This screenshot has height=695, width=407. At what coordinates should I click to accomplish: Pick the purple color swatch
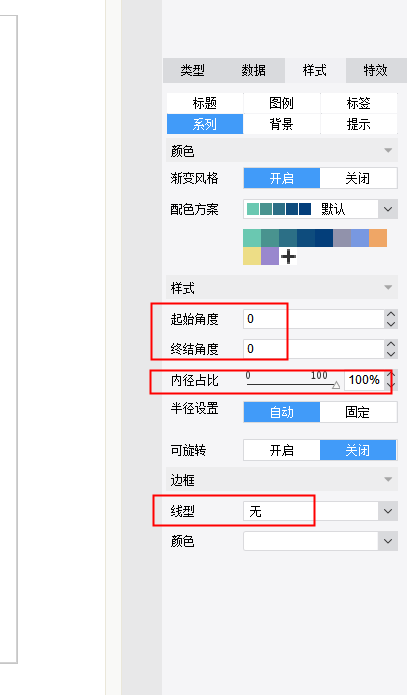click(270, 256)
